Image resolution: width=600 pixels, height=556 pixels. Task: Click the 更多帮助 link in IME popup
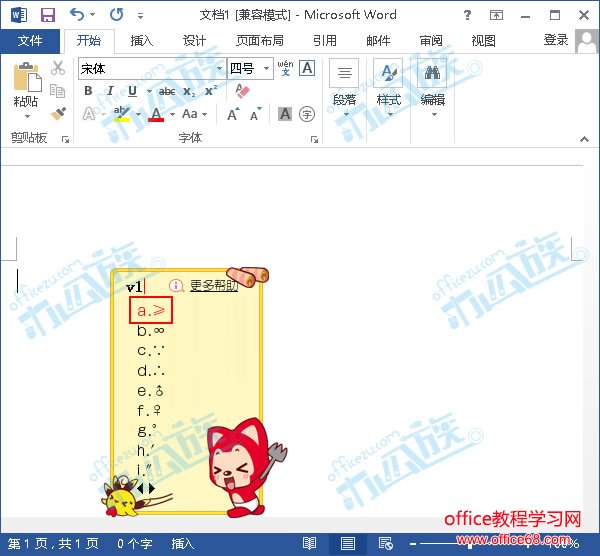pyautogui.click(x=214, y=285)
